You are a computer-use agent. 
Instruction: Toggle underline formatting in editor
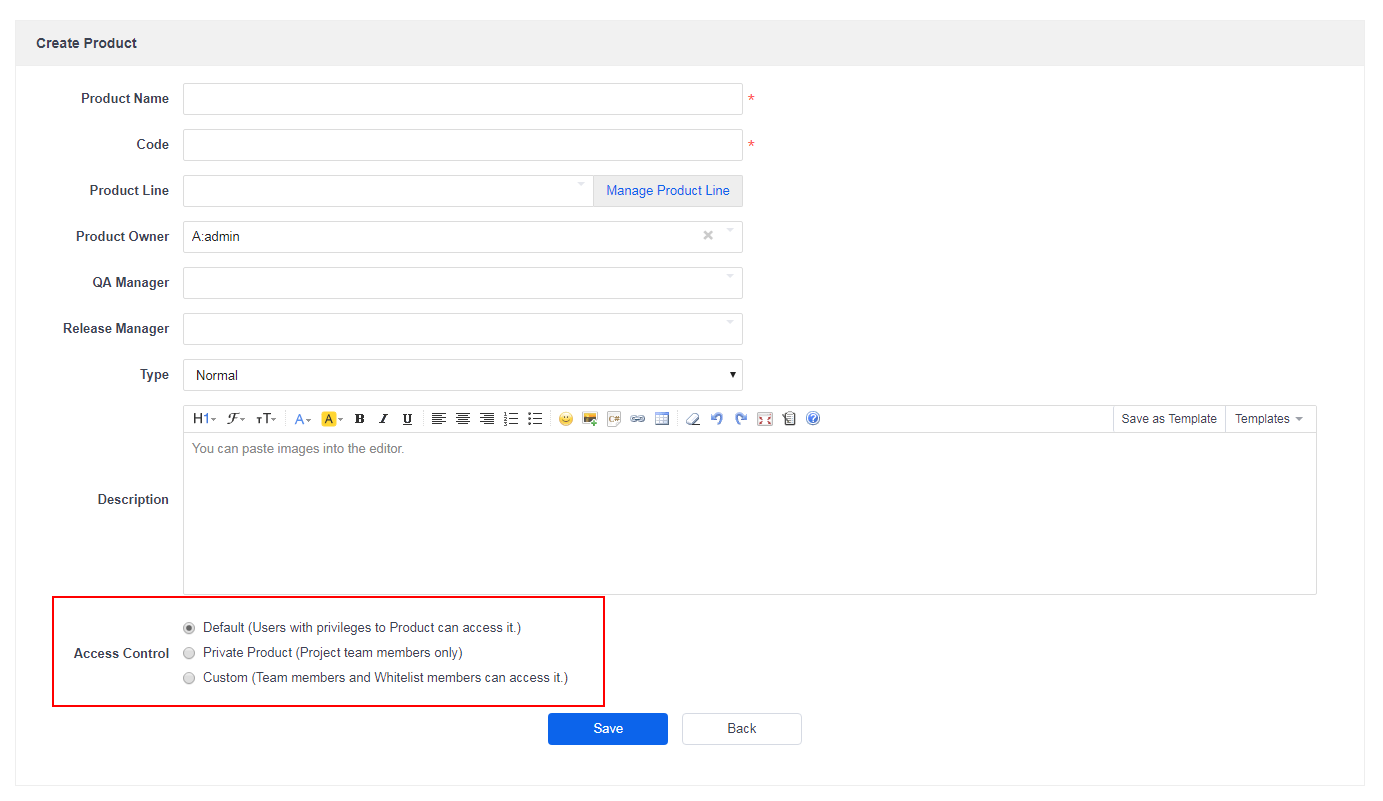(407, 419)
